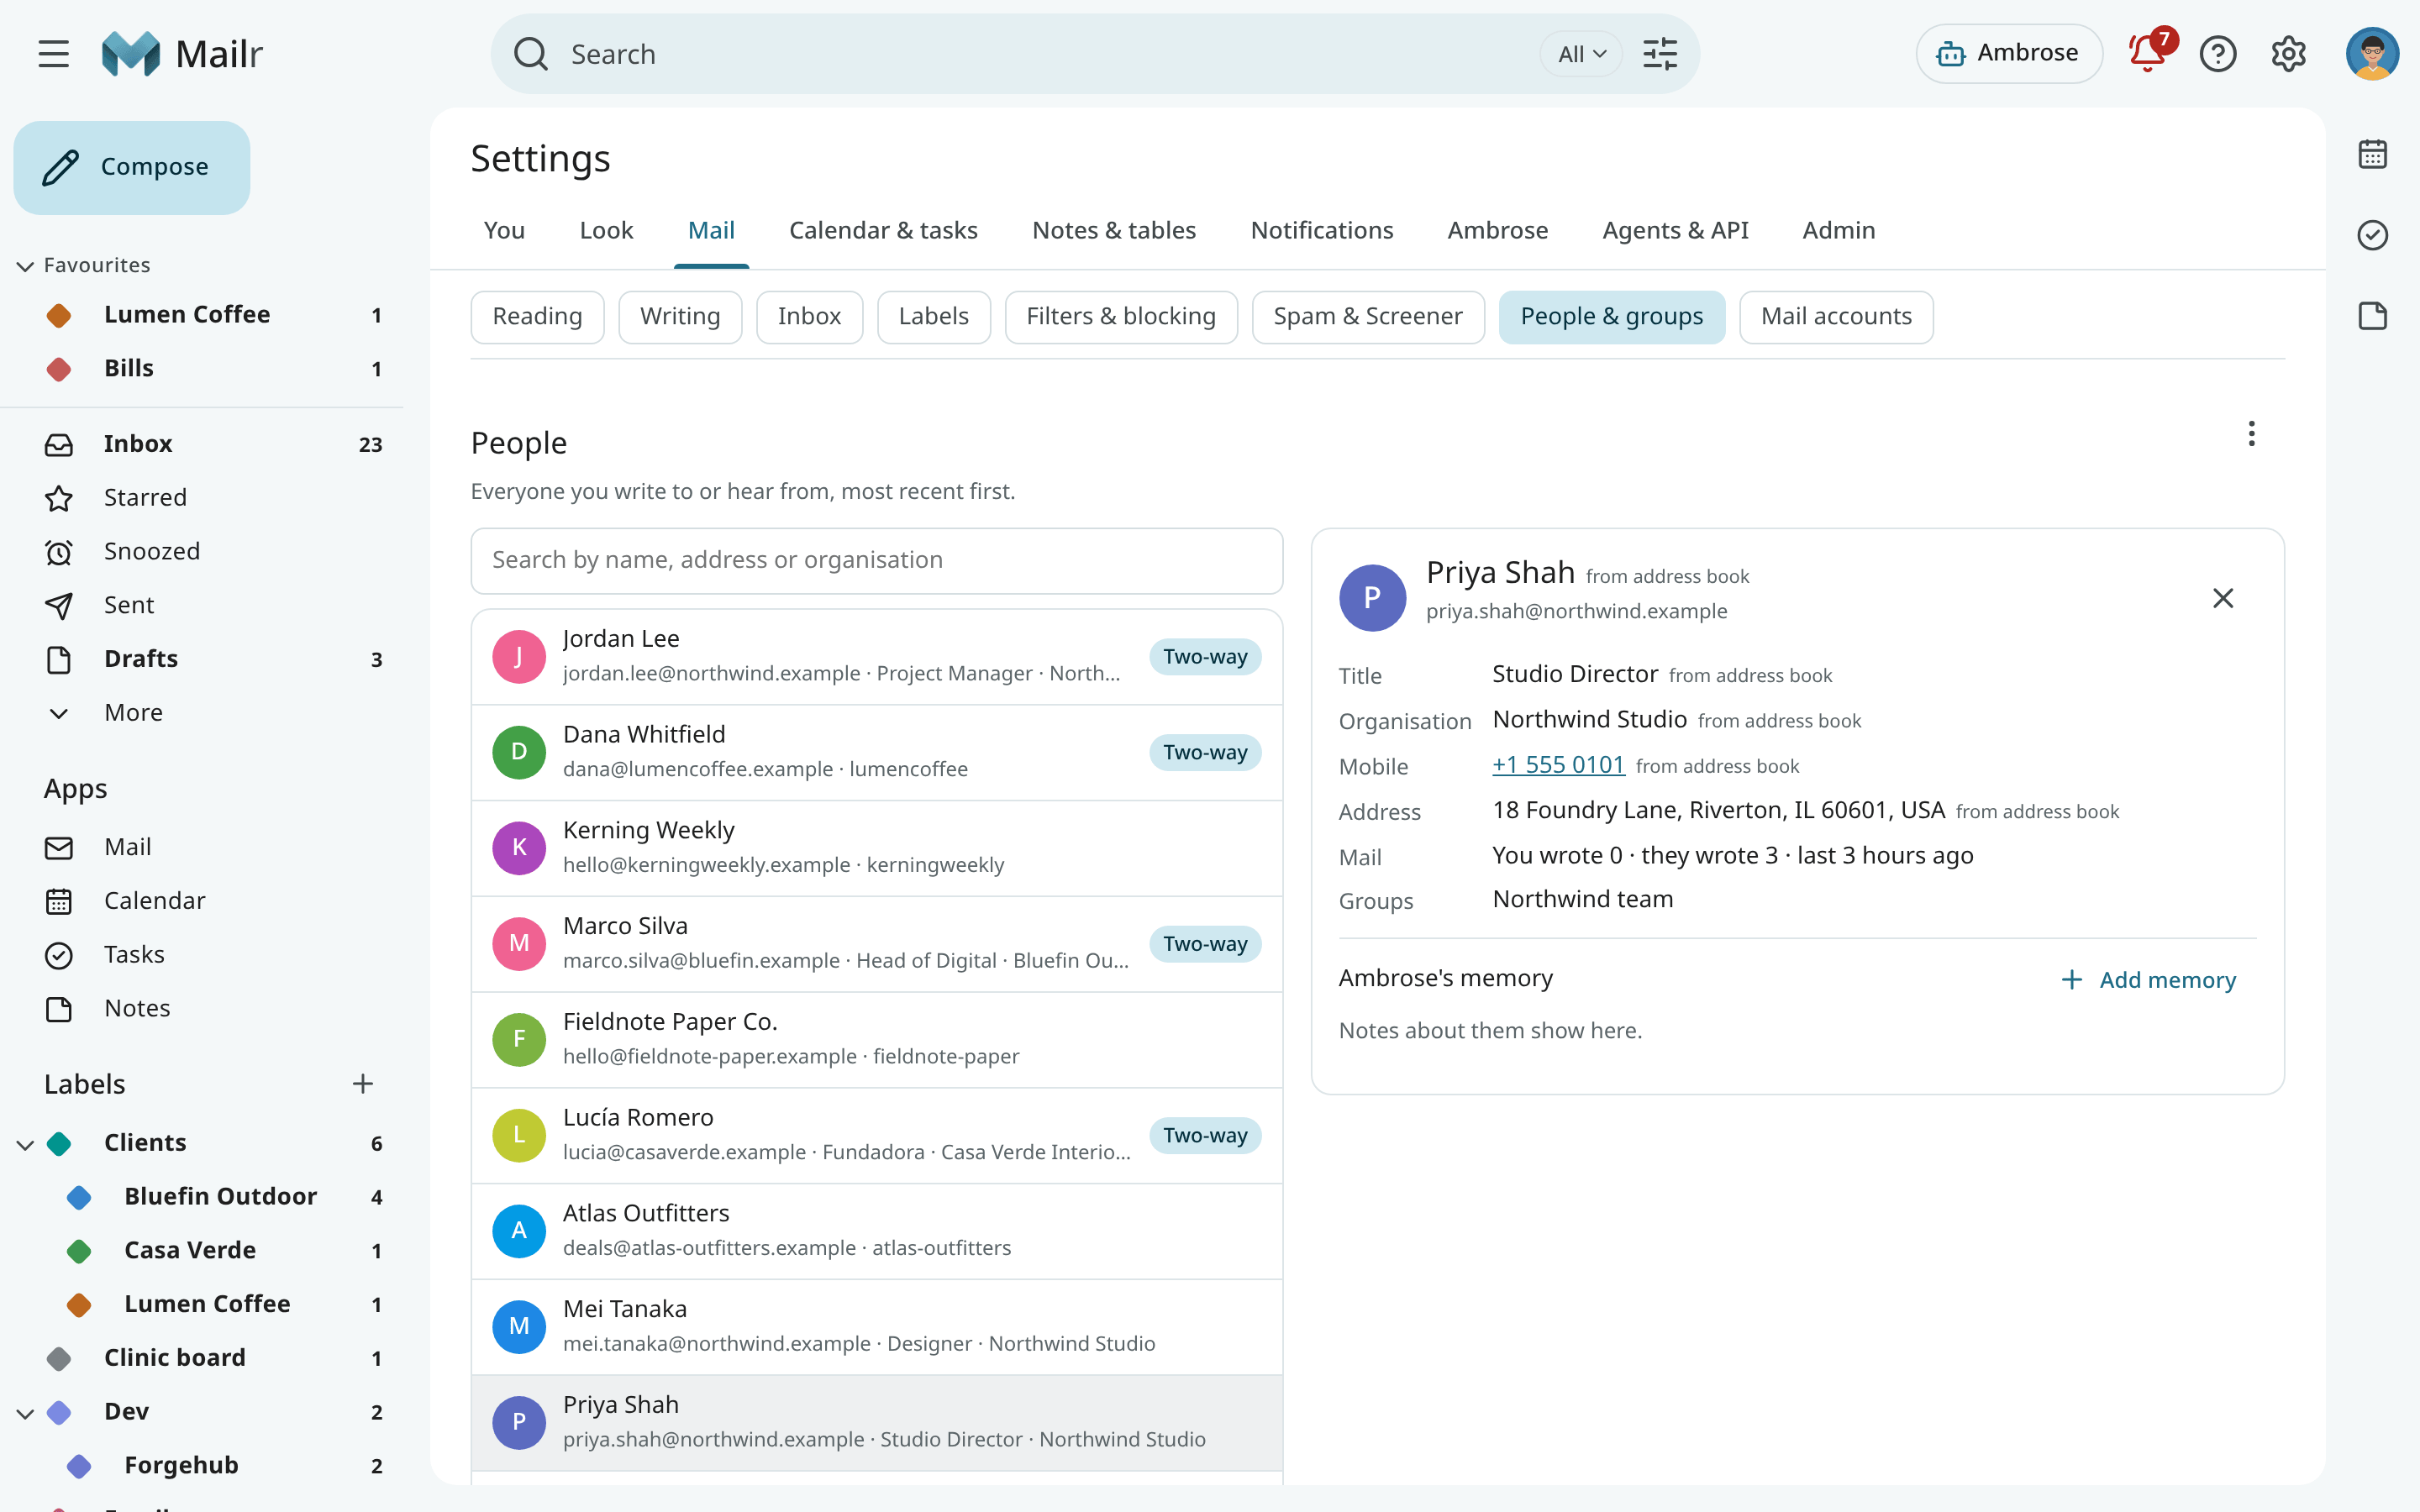
Task: Collapse the Clients label group
Action: [26, 1143]
